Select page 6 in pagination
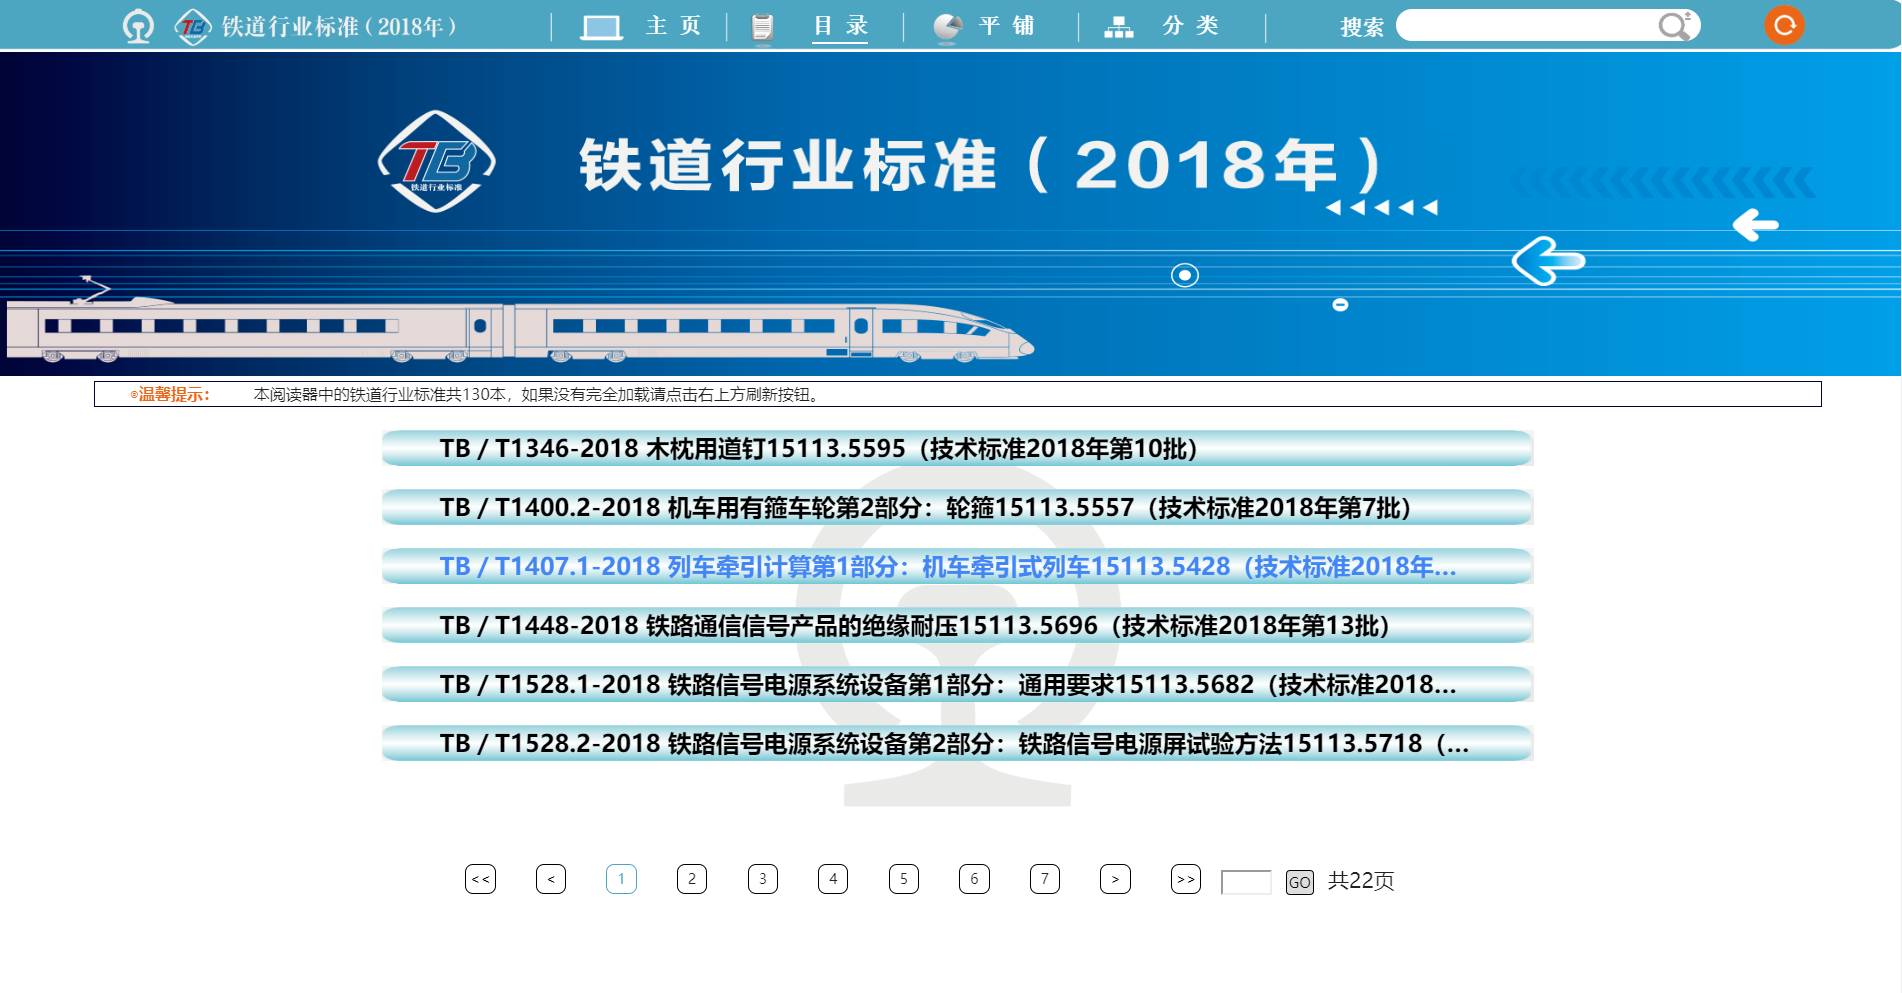The image size is (1902, 993). pos(974,879)
